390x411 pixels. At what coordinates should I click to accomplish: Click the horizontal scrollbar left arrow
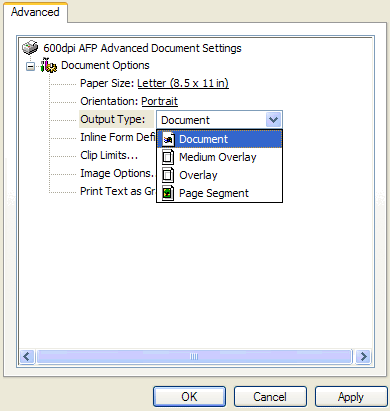[27, 357]
